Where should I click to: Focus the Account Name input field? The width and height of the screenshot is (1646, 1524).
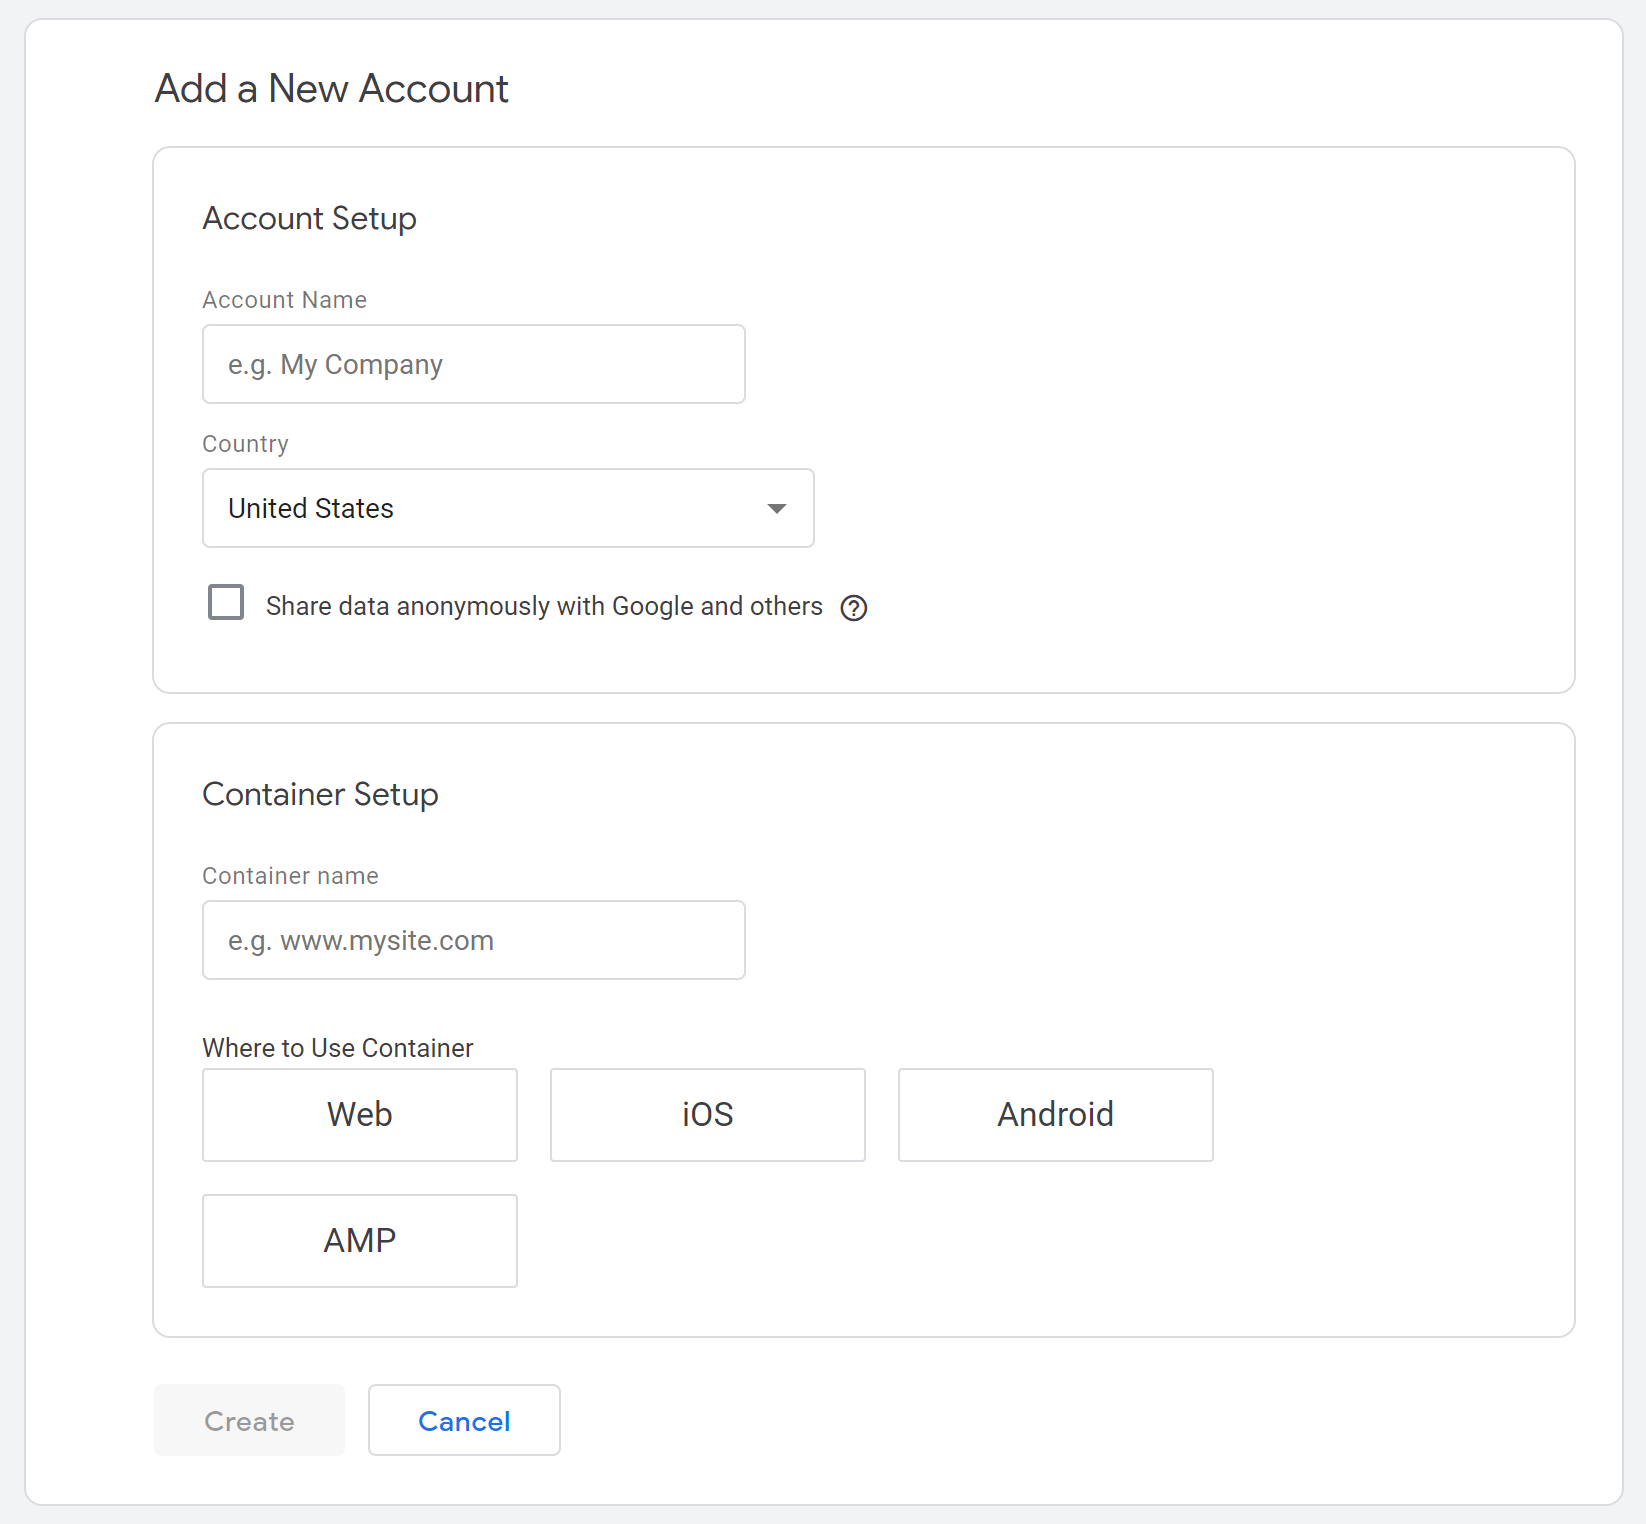(473, 364)
